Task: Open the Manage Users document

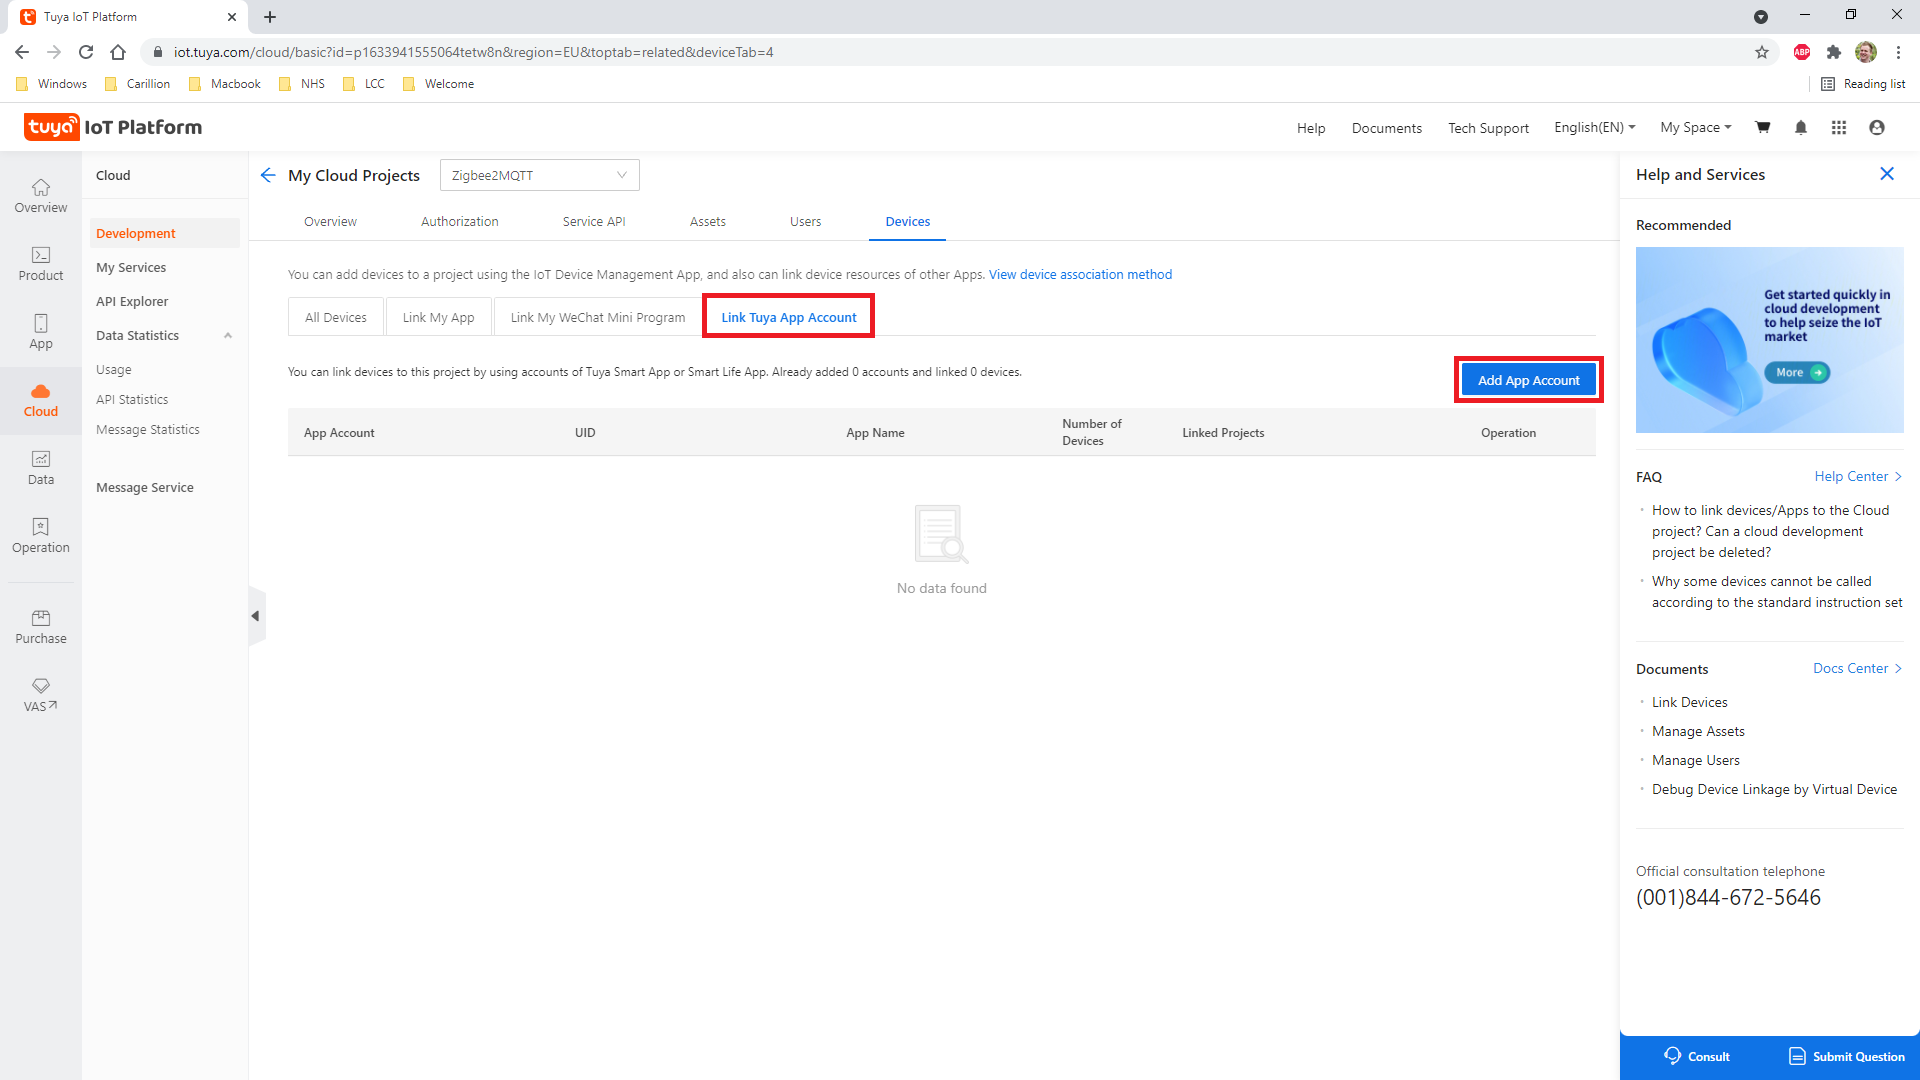Action: pyautogui.click(x=1695, y=760)
